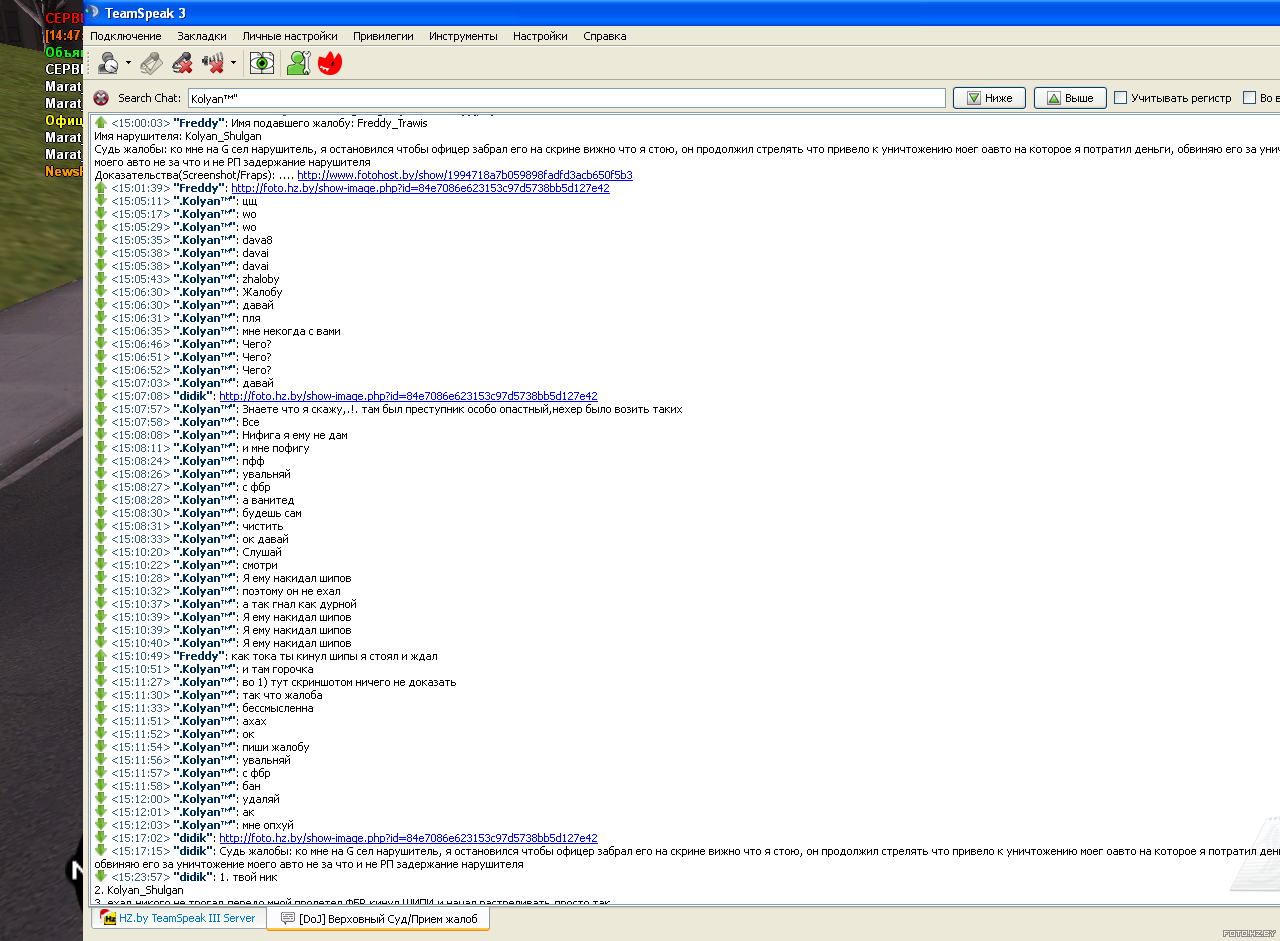This screenshot has width=1280, height=941.
Task: Click the message 'мне некогда с вами'
Action: point(291,331)
